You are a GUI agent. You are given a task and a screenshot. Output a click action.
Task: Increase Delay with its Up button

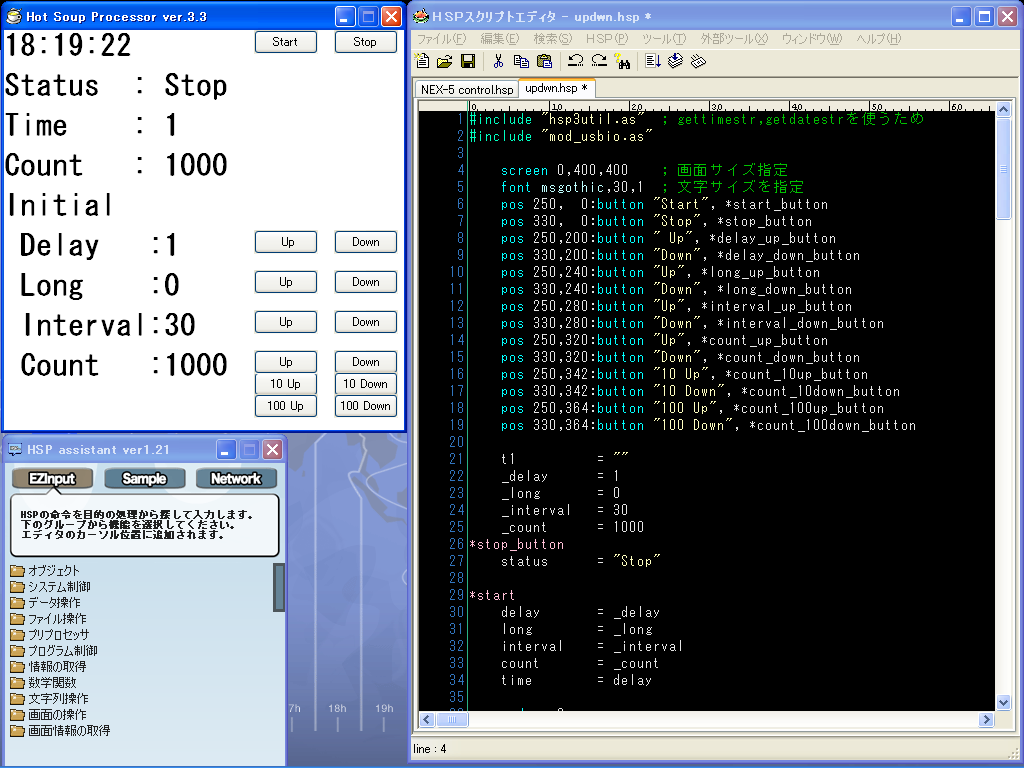click(x=285, y=242)
